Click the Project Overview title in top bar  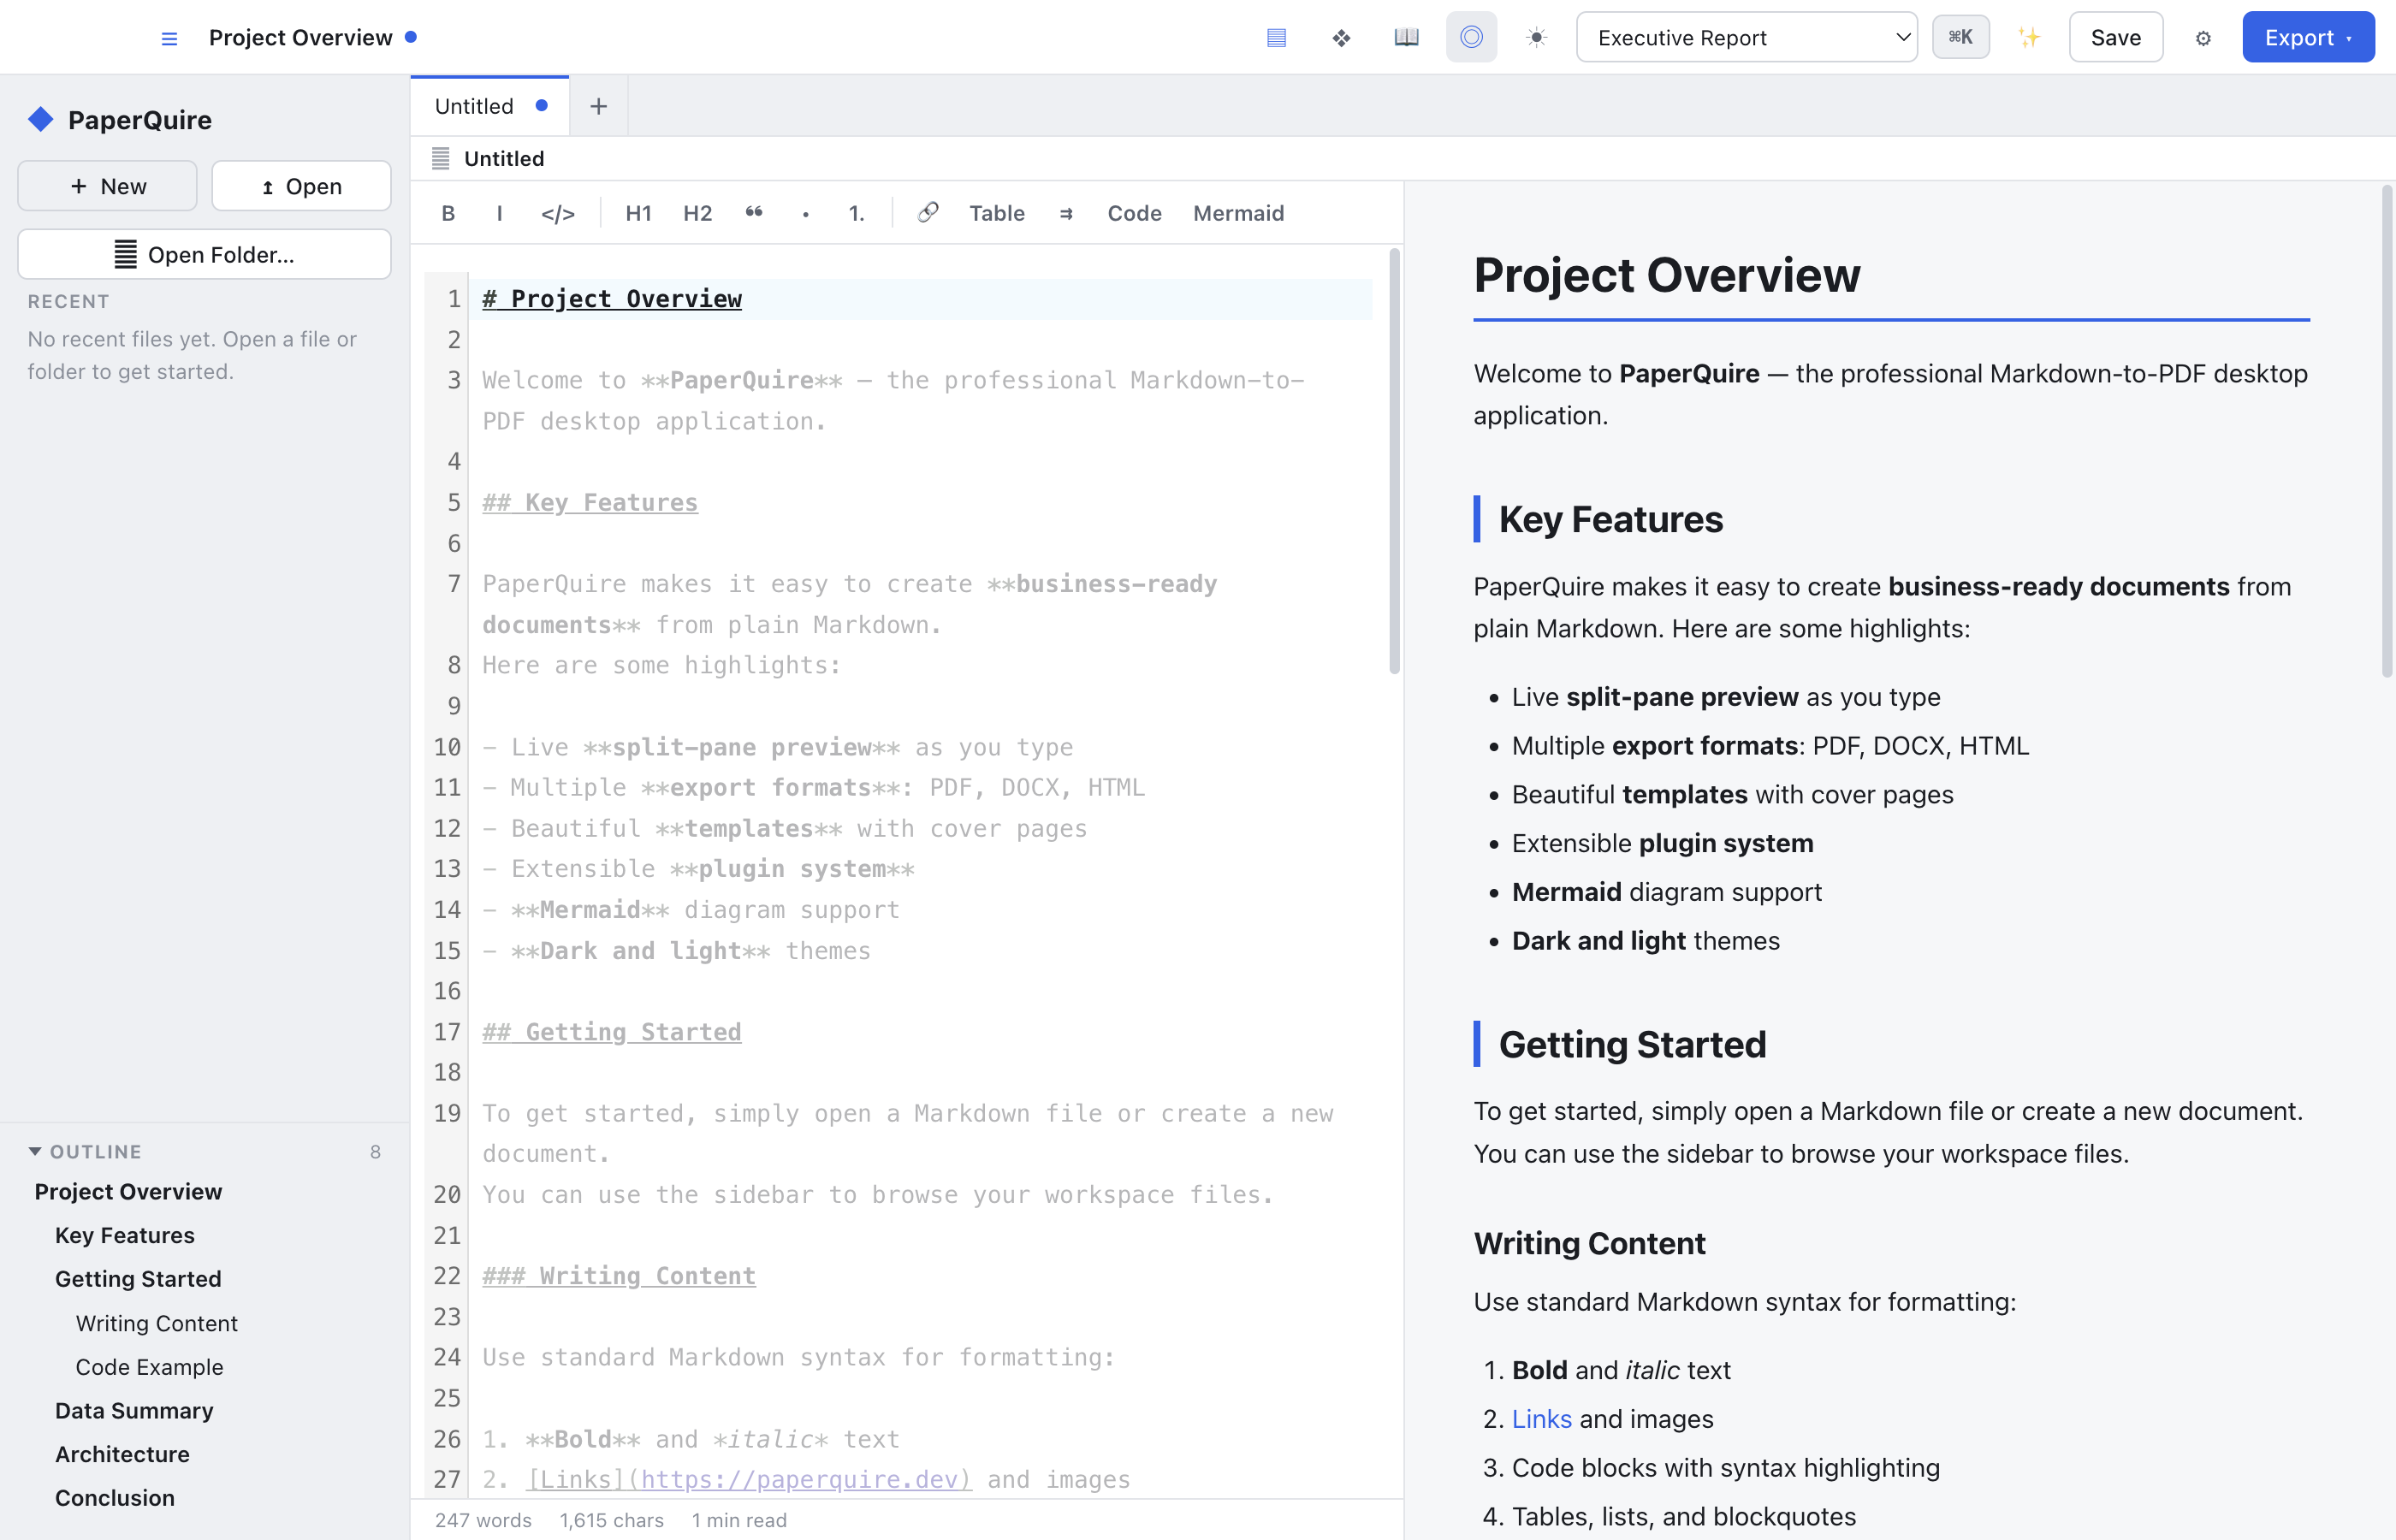[x=300, y=38]
